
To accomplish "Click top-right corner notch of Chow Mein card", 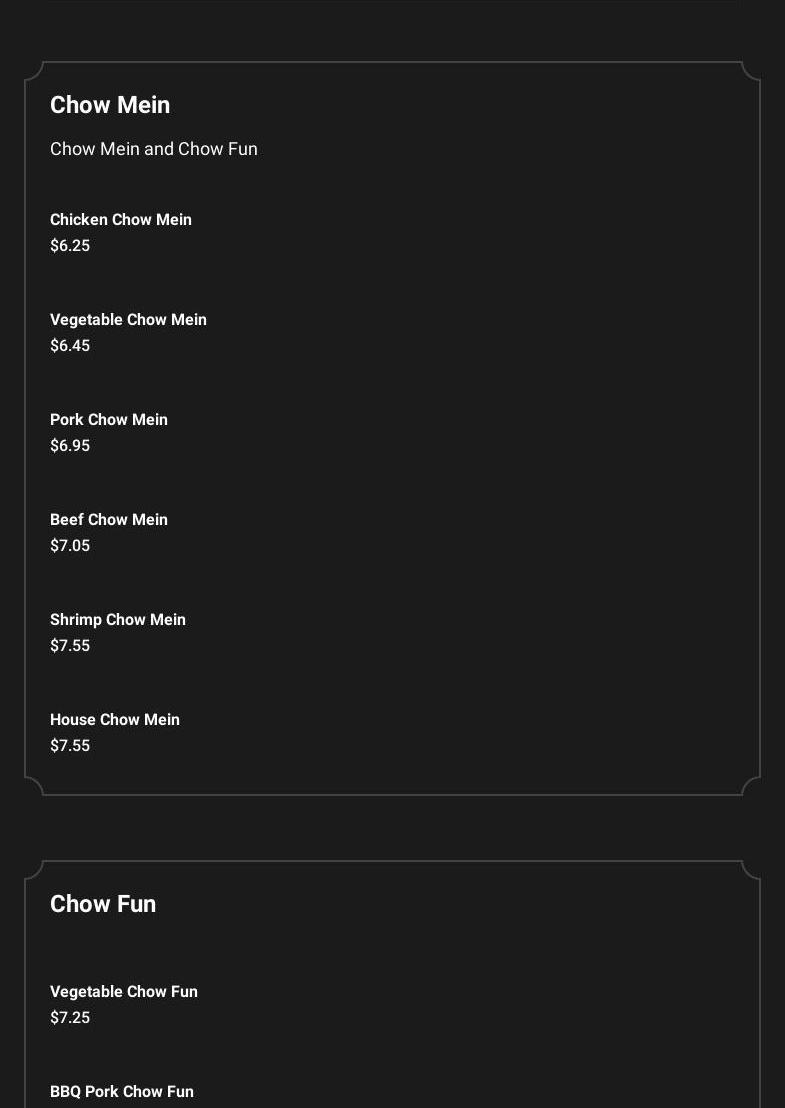I will click(751, 71).
